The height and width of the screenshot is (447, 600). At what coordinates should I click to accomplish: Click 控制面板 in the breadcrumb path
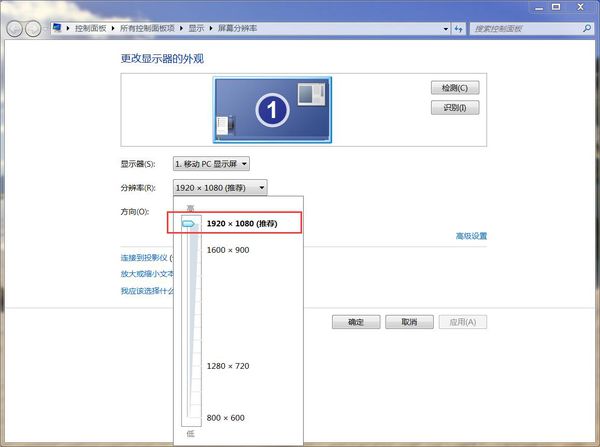pyautogui.click(x=90, y=28)
